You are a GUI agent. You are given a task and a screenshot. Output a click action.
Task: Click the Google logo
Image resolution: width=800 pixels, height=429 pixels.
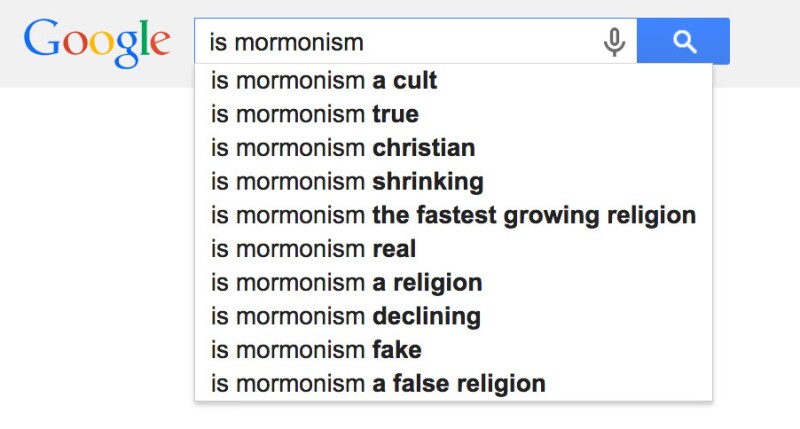pyautogui.click(x=97, y=42)
